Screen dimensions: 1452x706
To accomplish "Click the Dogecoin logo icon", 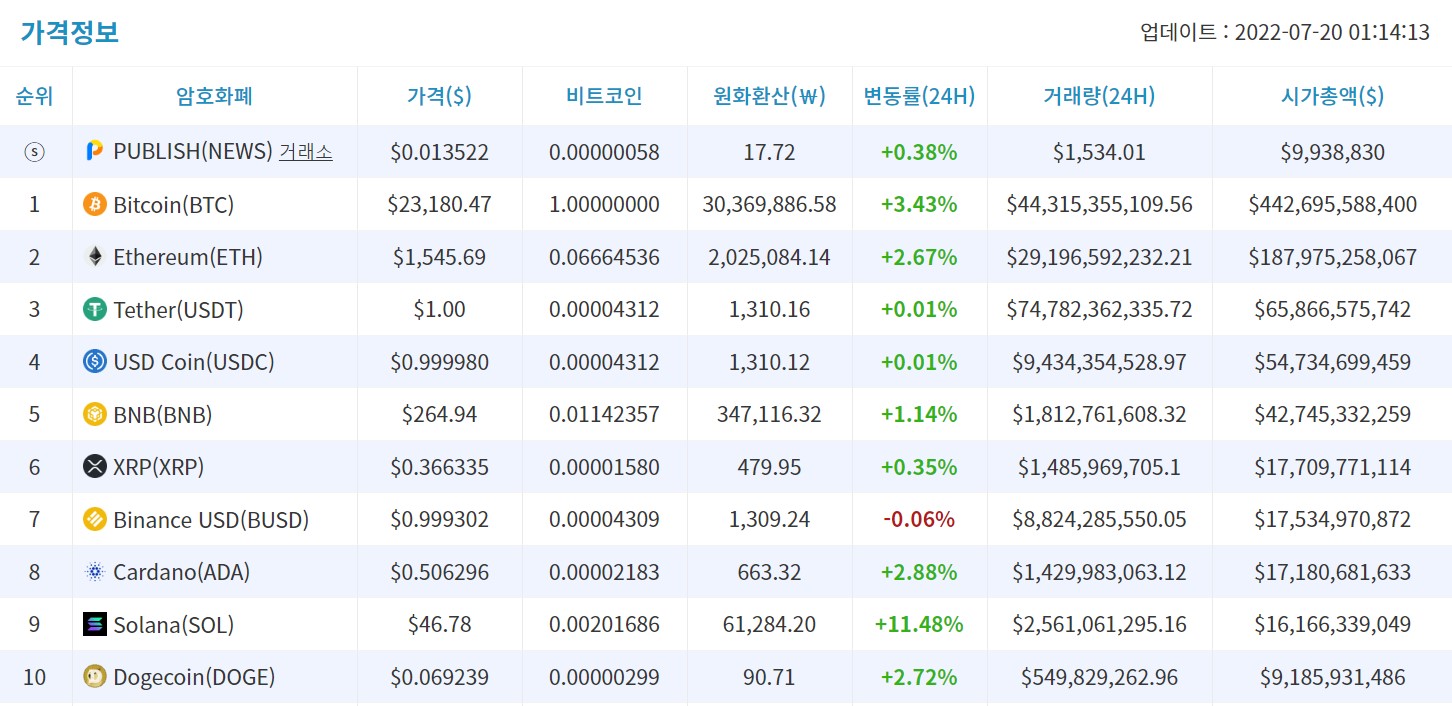I will [94, 677].
